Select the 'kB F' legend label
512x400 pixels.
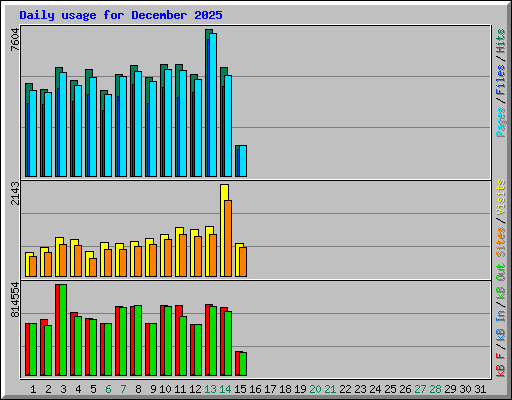pyautogui.click(x=501, y=365)
